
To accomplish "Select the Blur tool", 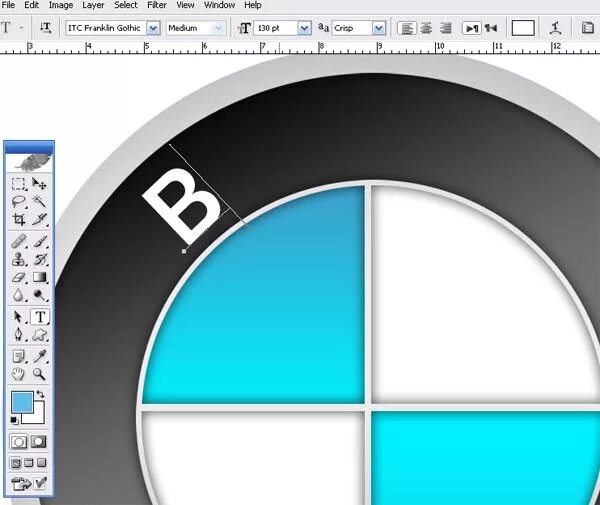I will (x=18, y=295).
